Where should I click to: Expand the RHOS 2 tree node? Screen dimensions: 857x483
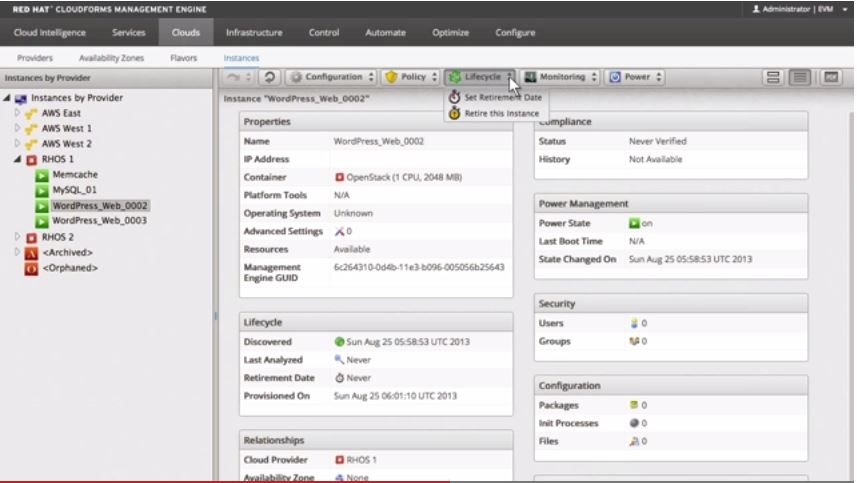17,237
